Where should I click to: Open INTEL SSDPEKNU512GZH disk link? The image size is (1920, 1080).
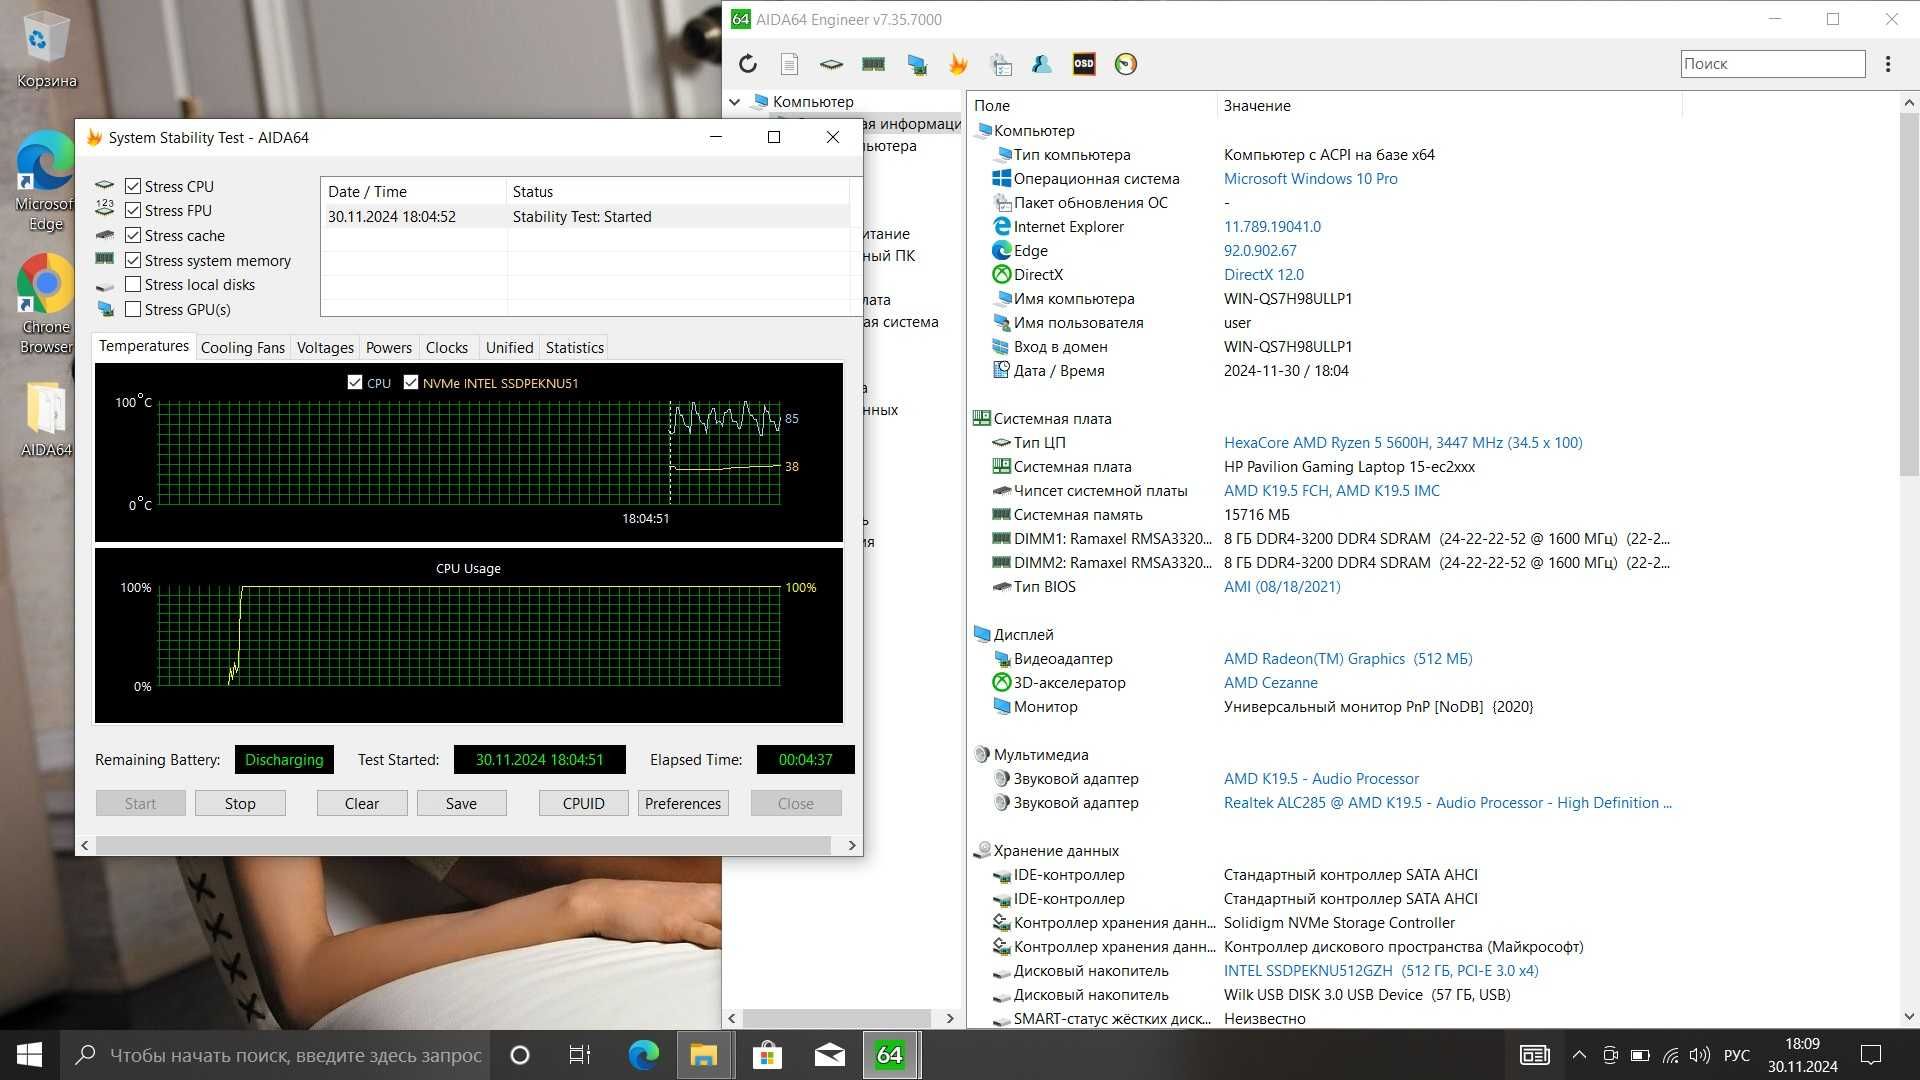1381,971
